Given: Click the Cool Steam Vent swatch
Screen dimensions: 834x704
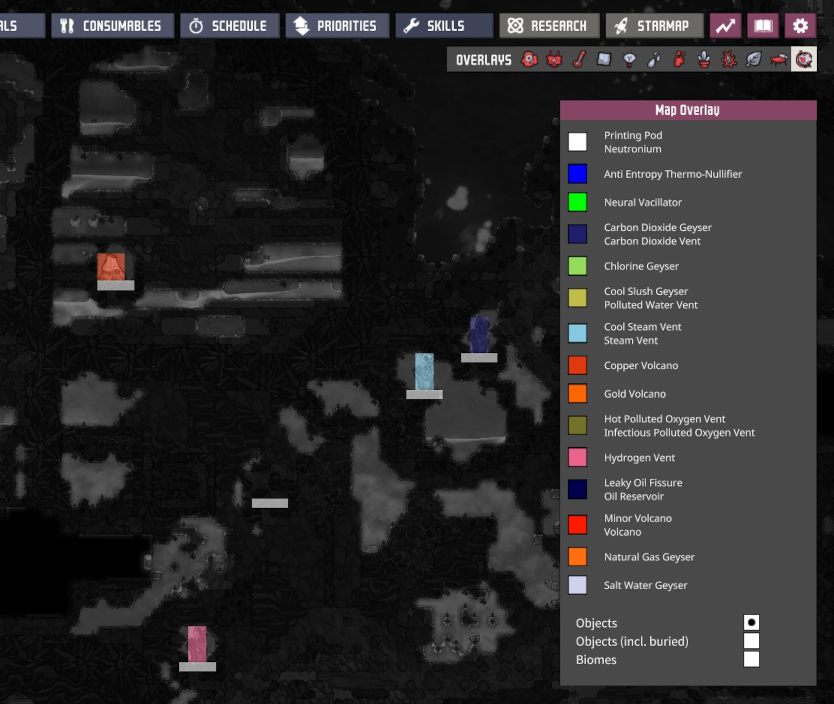Looking at the screenshot, I should point(577,333).
